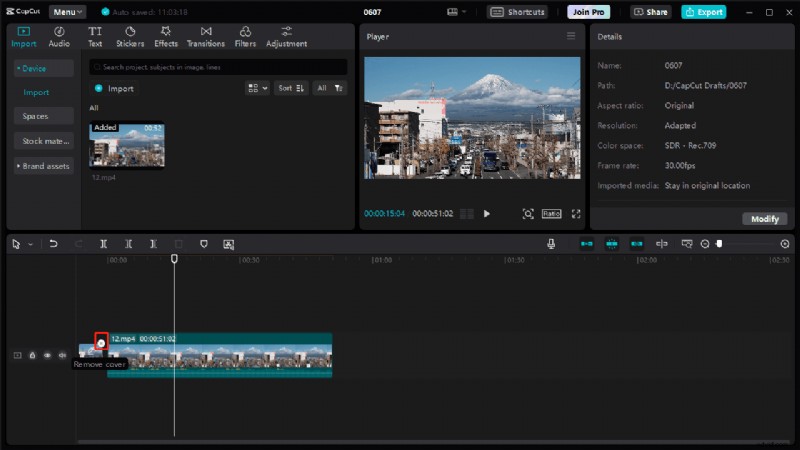Image resolution: width=800 pixels, height=450 pixels.
Task: Click the Modify button in Details
Action: point(764,219)
